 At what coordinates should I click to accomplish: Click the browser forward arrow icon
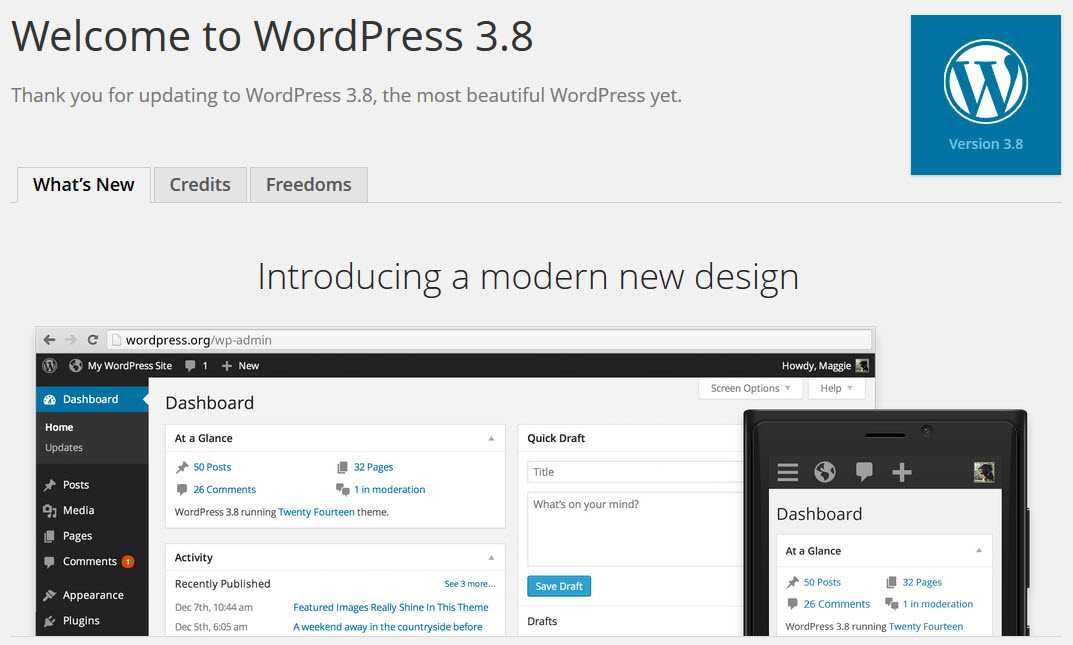point(71,339)
